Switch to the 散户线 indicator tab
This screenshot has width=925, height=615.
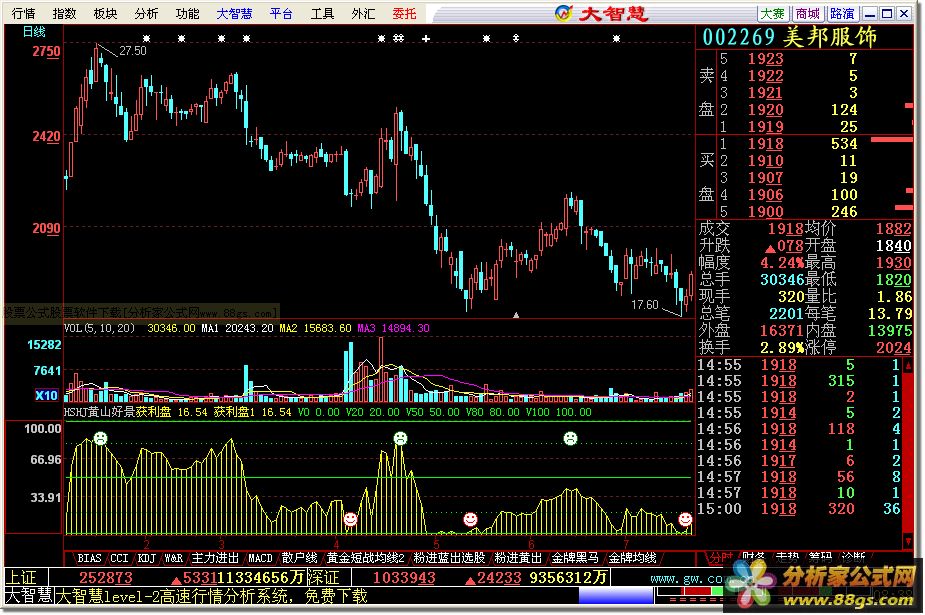pos(299,558)
